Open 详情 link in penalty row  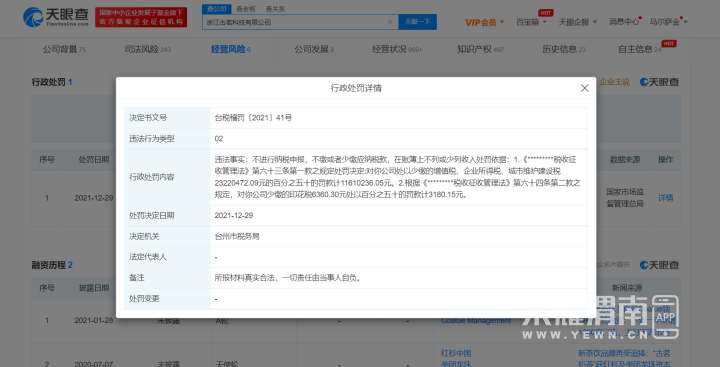pyautogui.click(x=665, y=198)
